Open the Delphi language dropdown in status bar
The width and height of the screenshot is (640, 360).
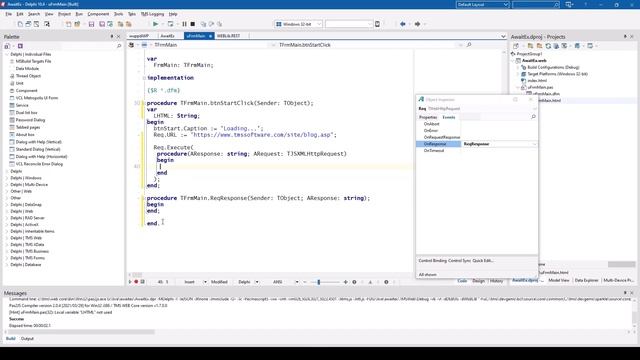[x=257, y=282]
